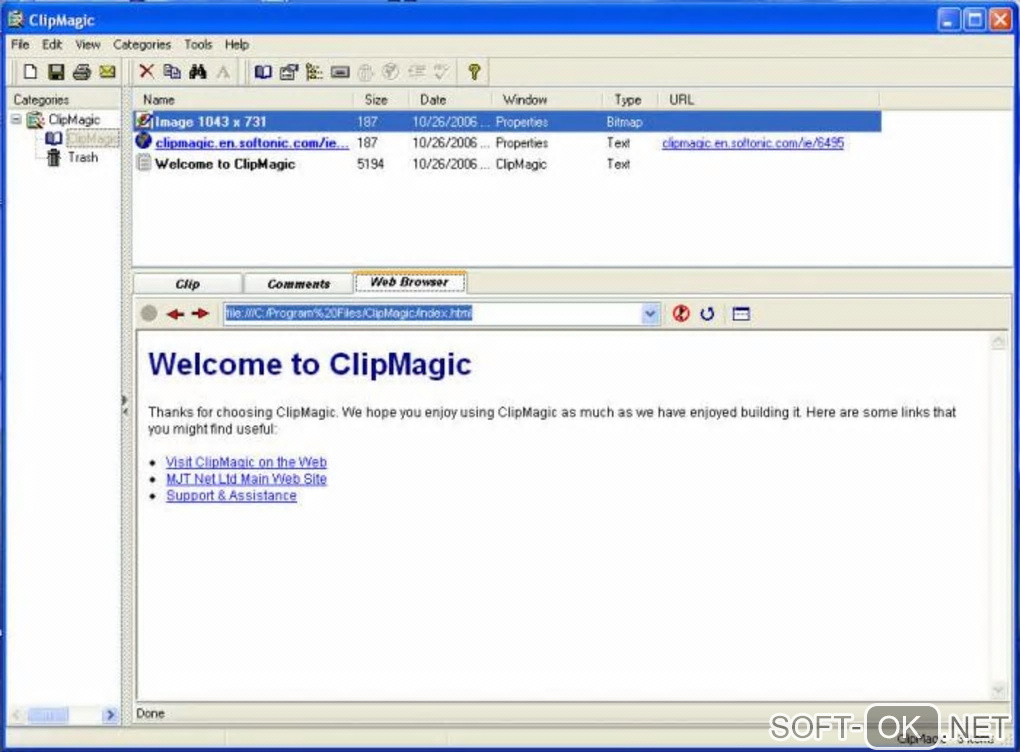Click the blue refresh arrow icon
Viewport: 1020px width, 752px height.
[707, 314]
